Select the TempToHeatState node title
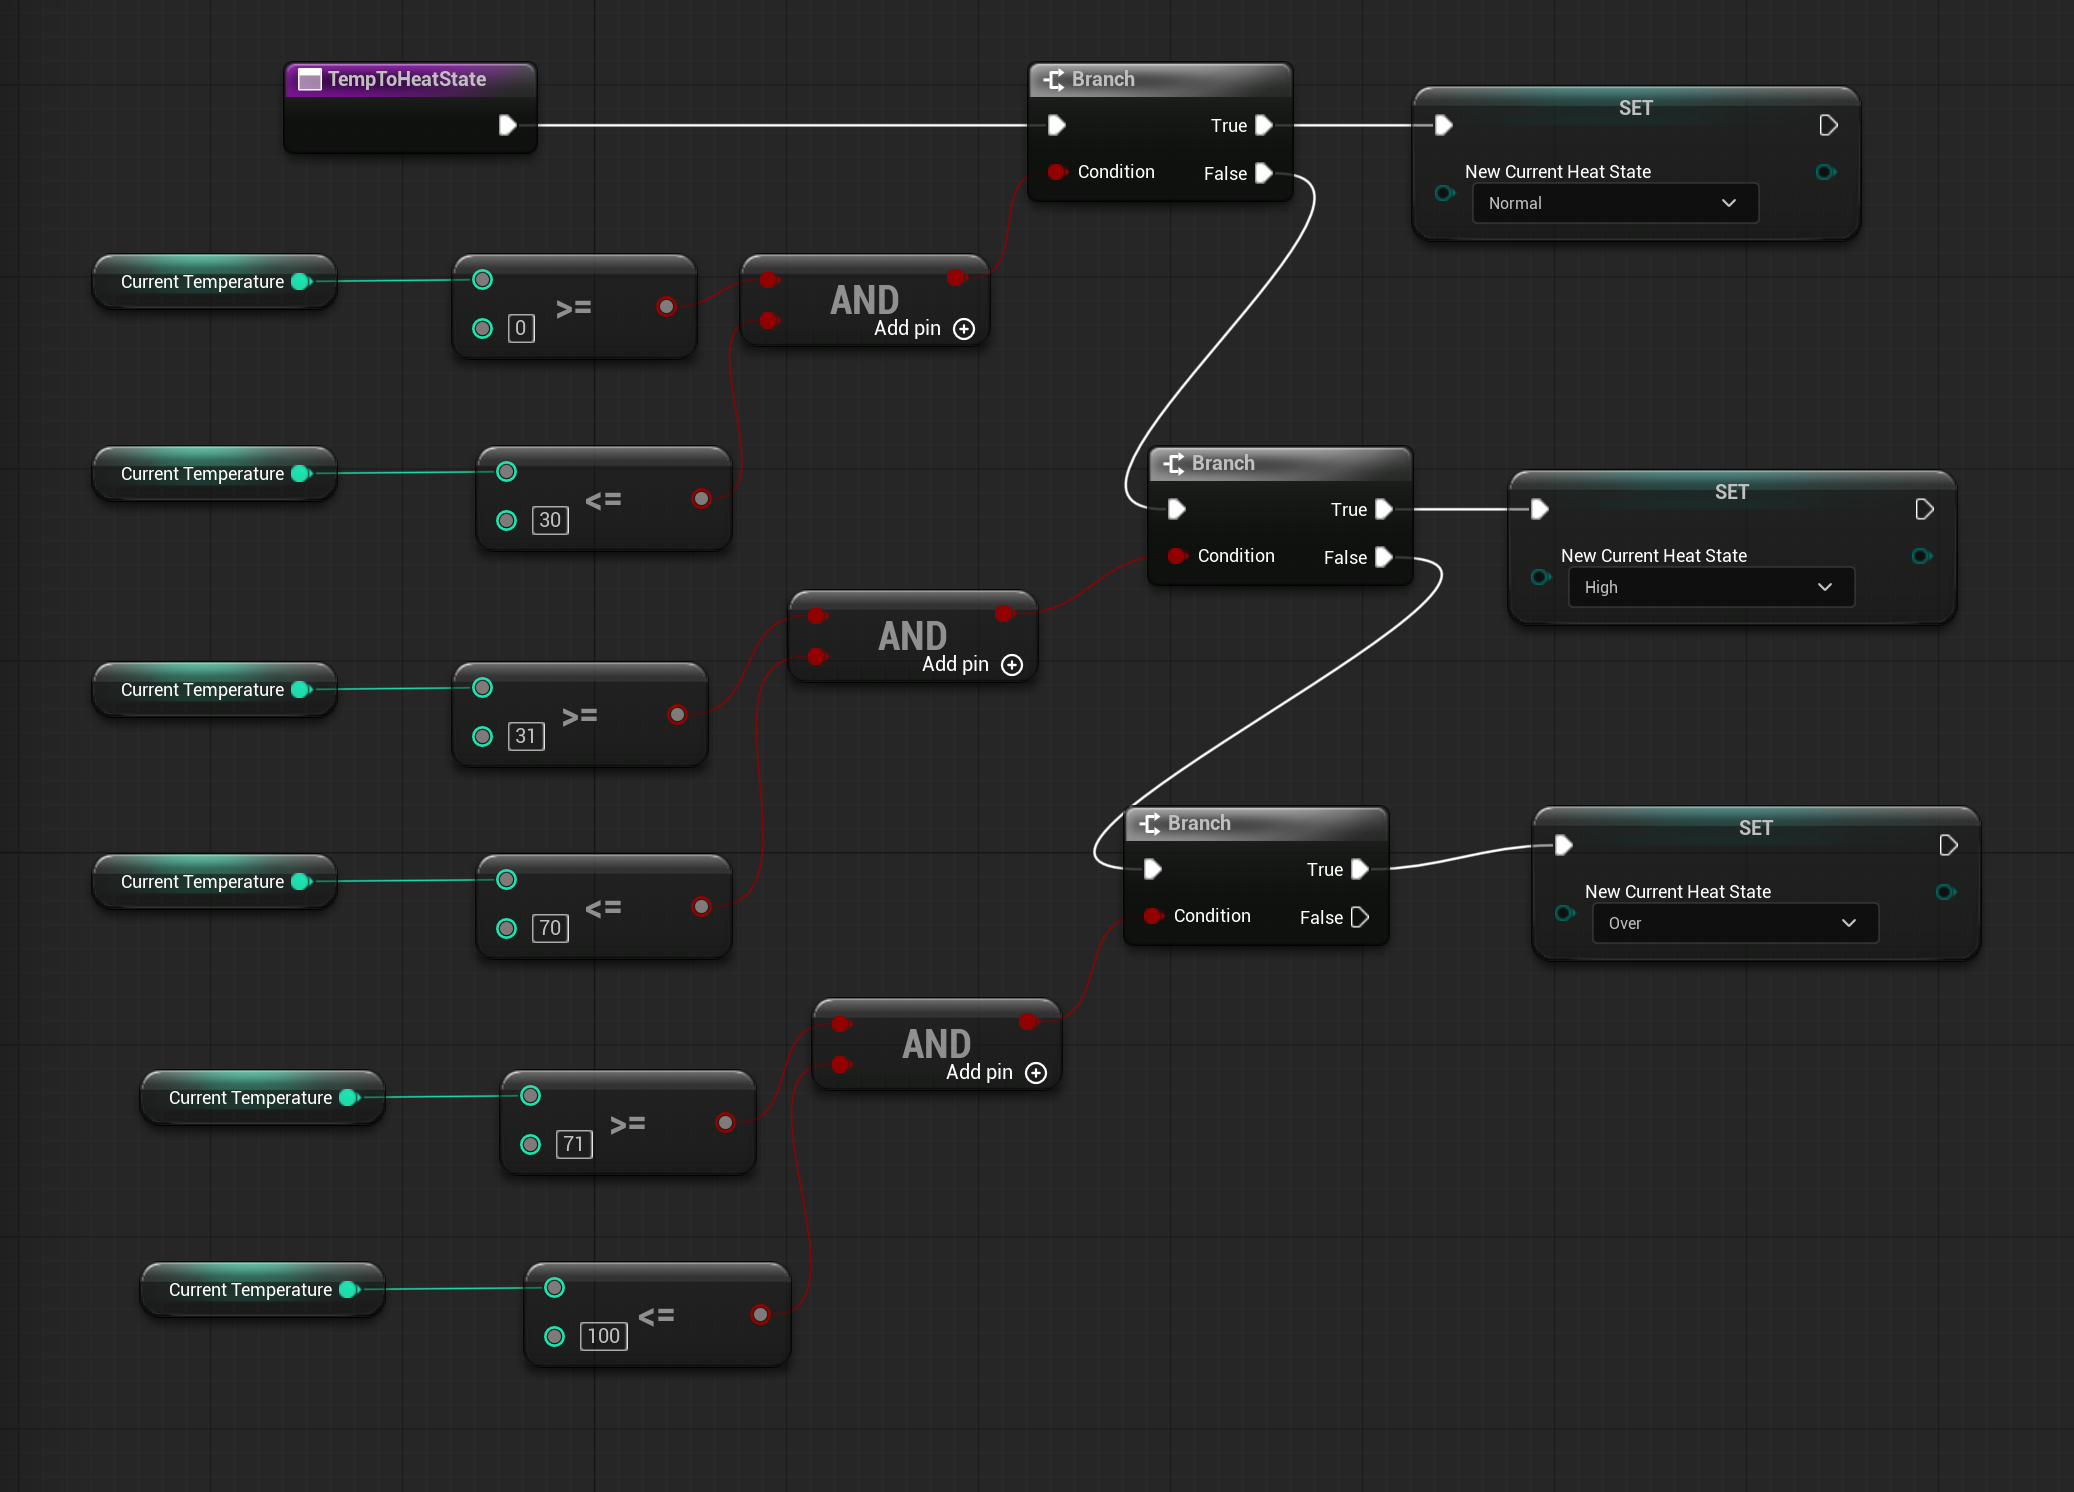2074x1492 pixels. coord(407,79)
